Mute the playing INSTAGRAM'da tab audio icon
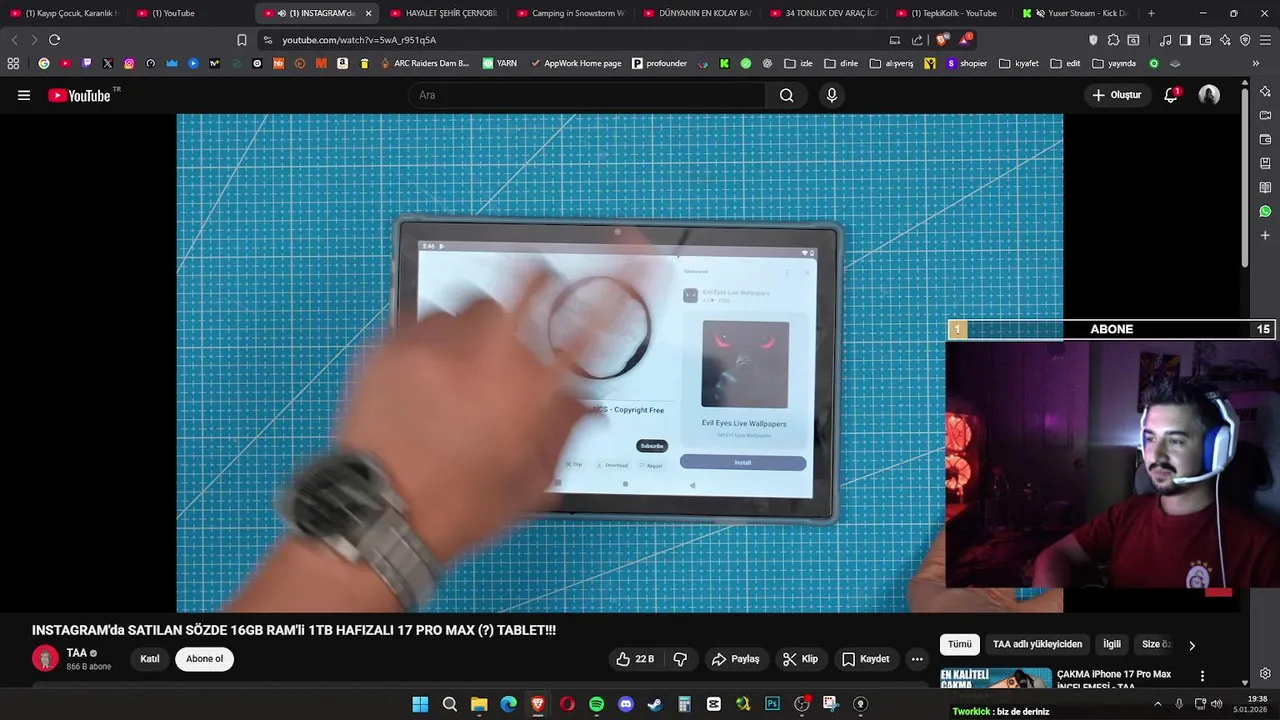Screen dimensions: 1280x720 click(282, 13)
